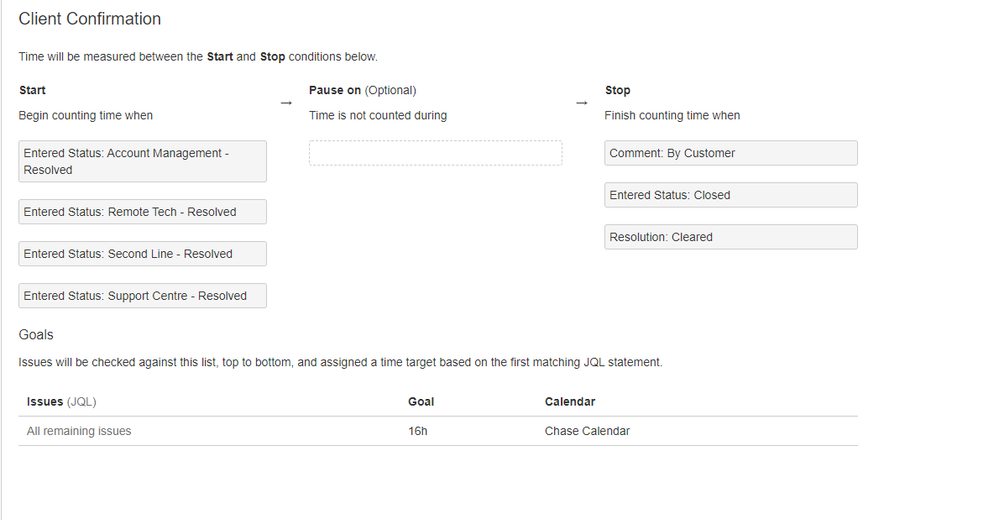Click the Client Confirmation heading
The width and height of the screenshot is (999, 520).
[90, 19]
